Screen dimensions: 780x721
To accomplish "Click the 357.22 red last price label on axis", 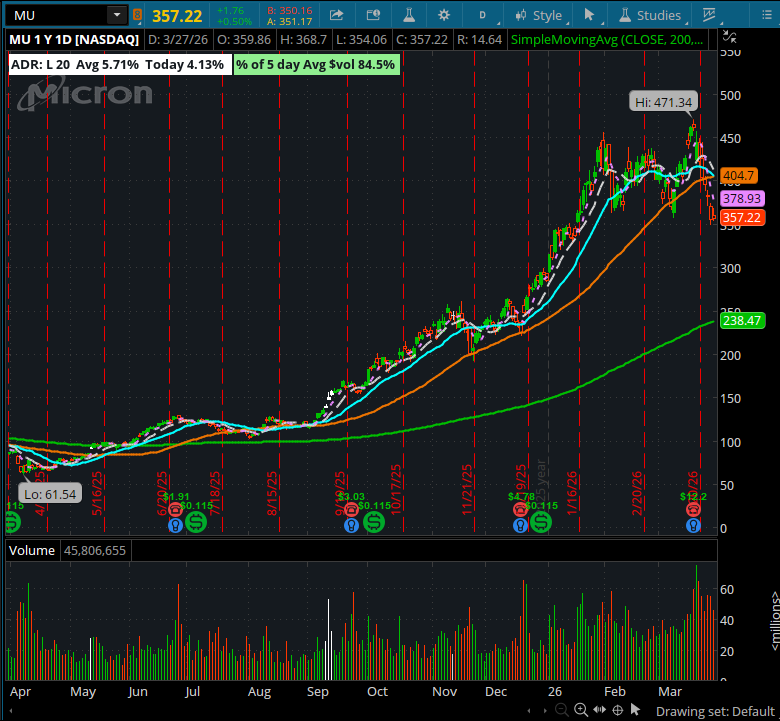I will click(742, 217).
